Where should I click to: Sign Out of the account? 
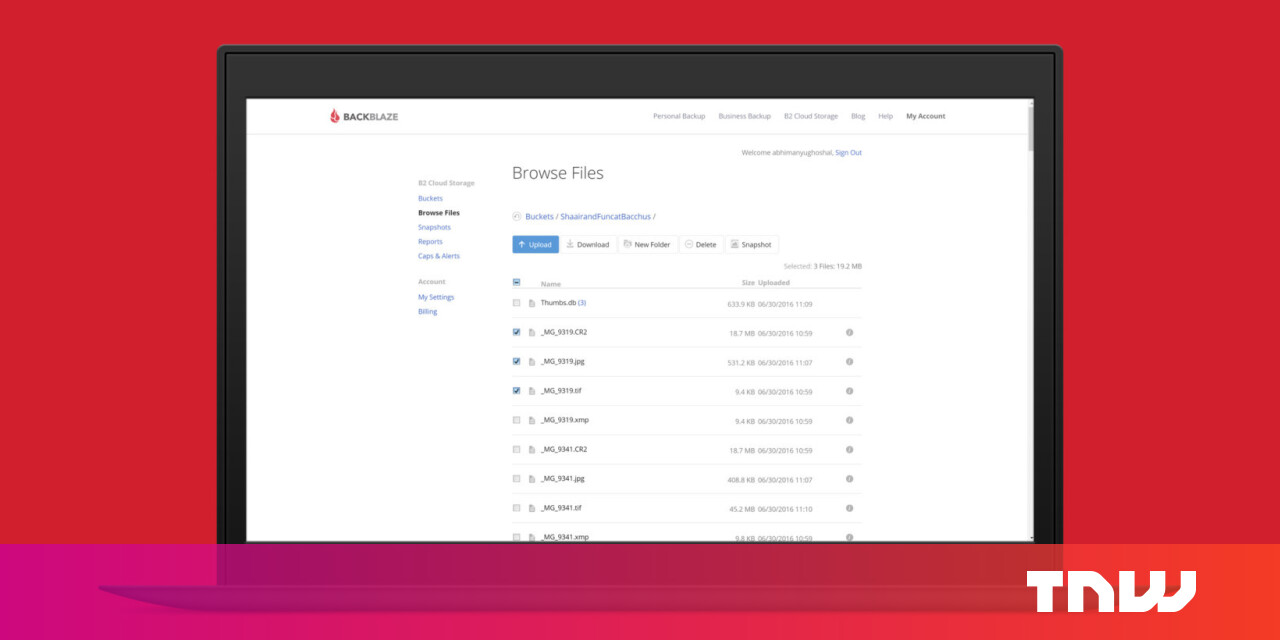tap(848, 152)
